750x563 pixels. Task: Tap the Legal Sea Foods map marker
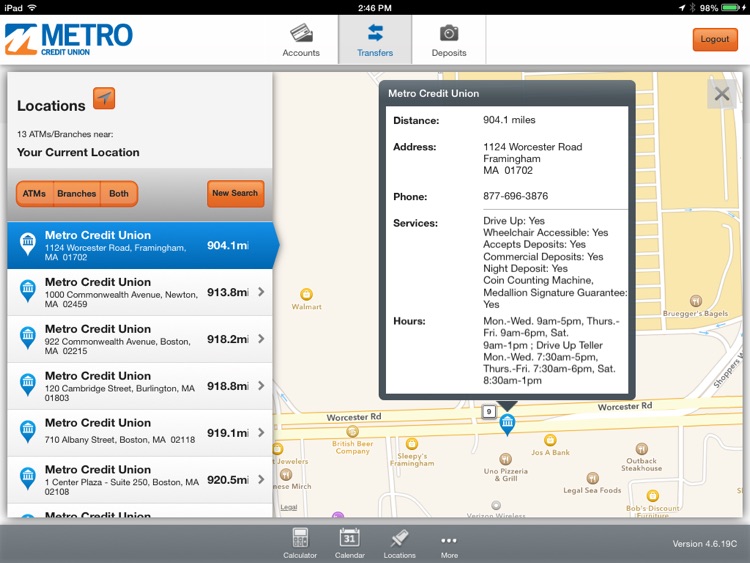tap(592, 478)
